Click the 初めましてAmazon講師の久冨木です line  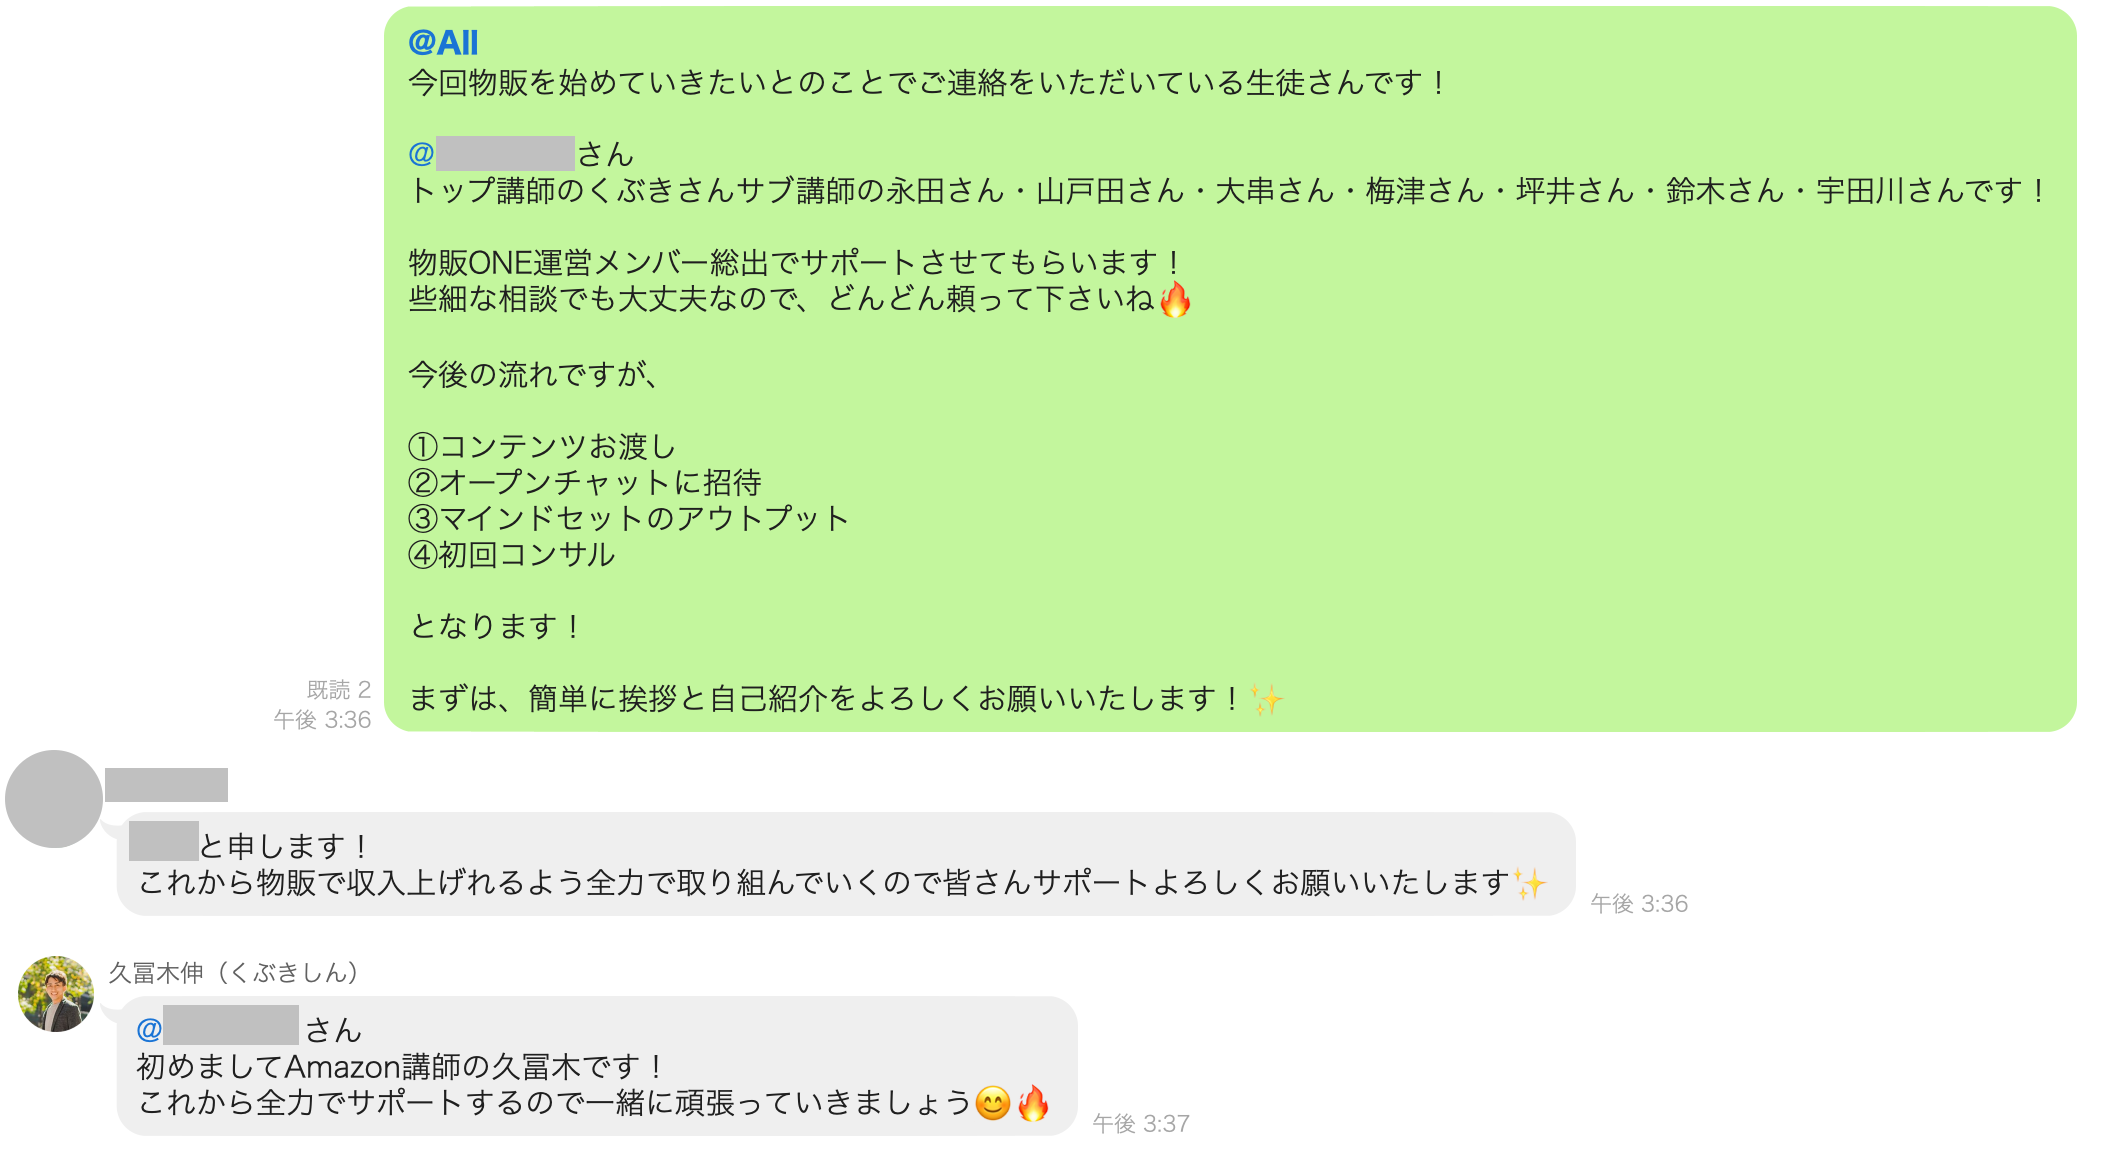(400, 1067)
